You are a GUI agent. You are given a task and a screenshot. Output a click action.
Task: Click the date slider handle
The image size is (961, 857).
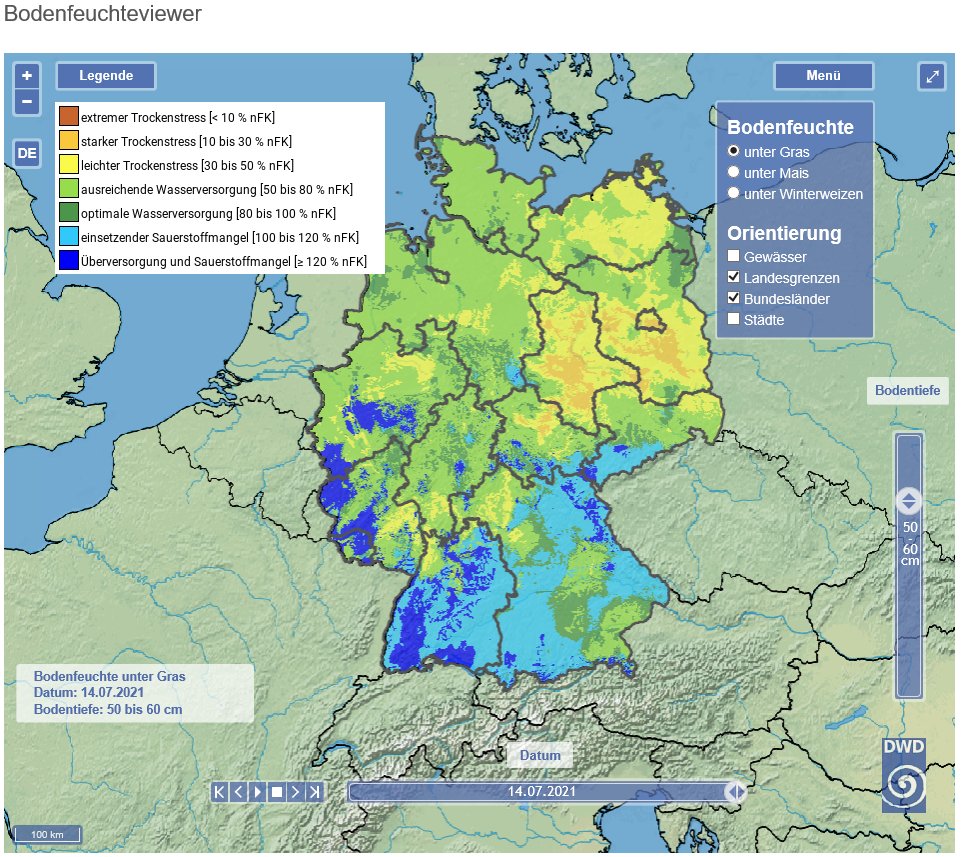737,790
